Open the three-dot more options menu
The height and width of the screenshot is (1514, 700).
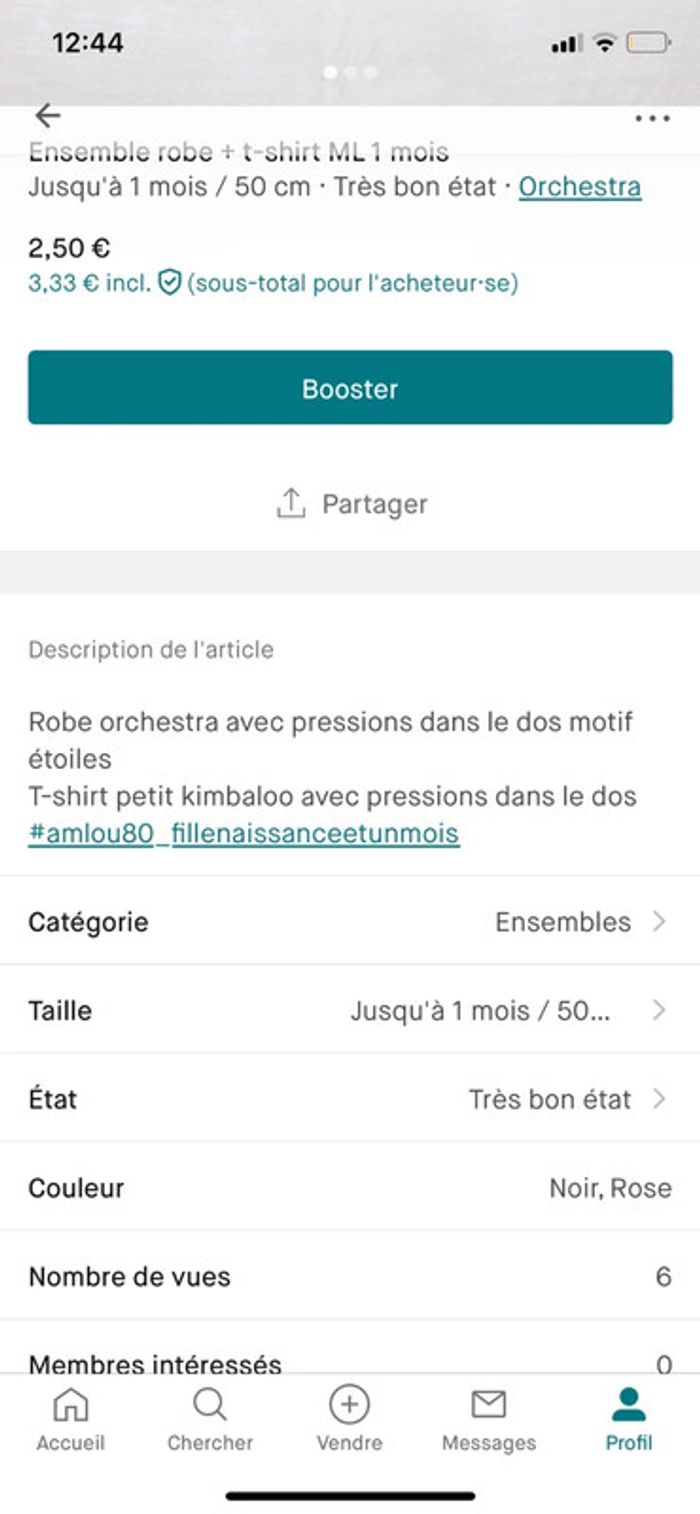(x=652, y=119)
